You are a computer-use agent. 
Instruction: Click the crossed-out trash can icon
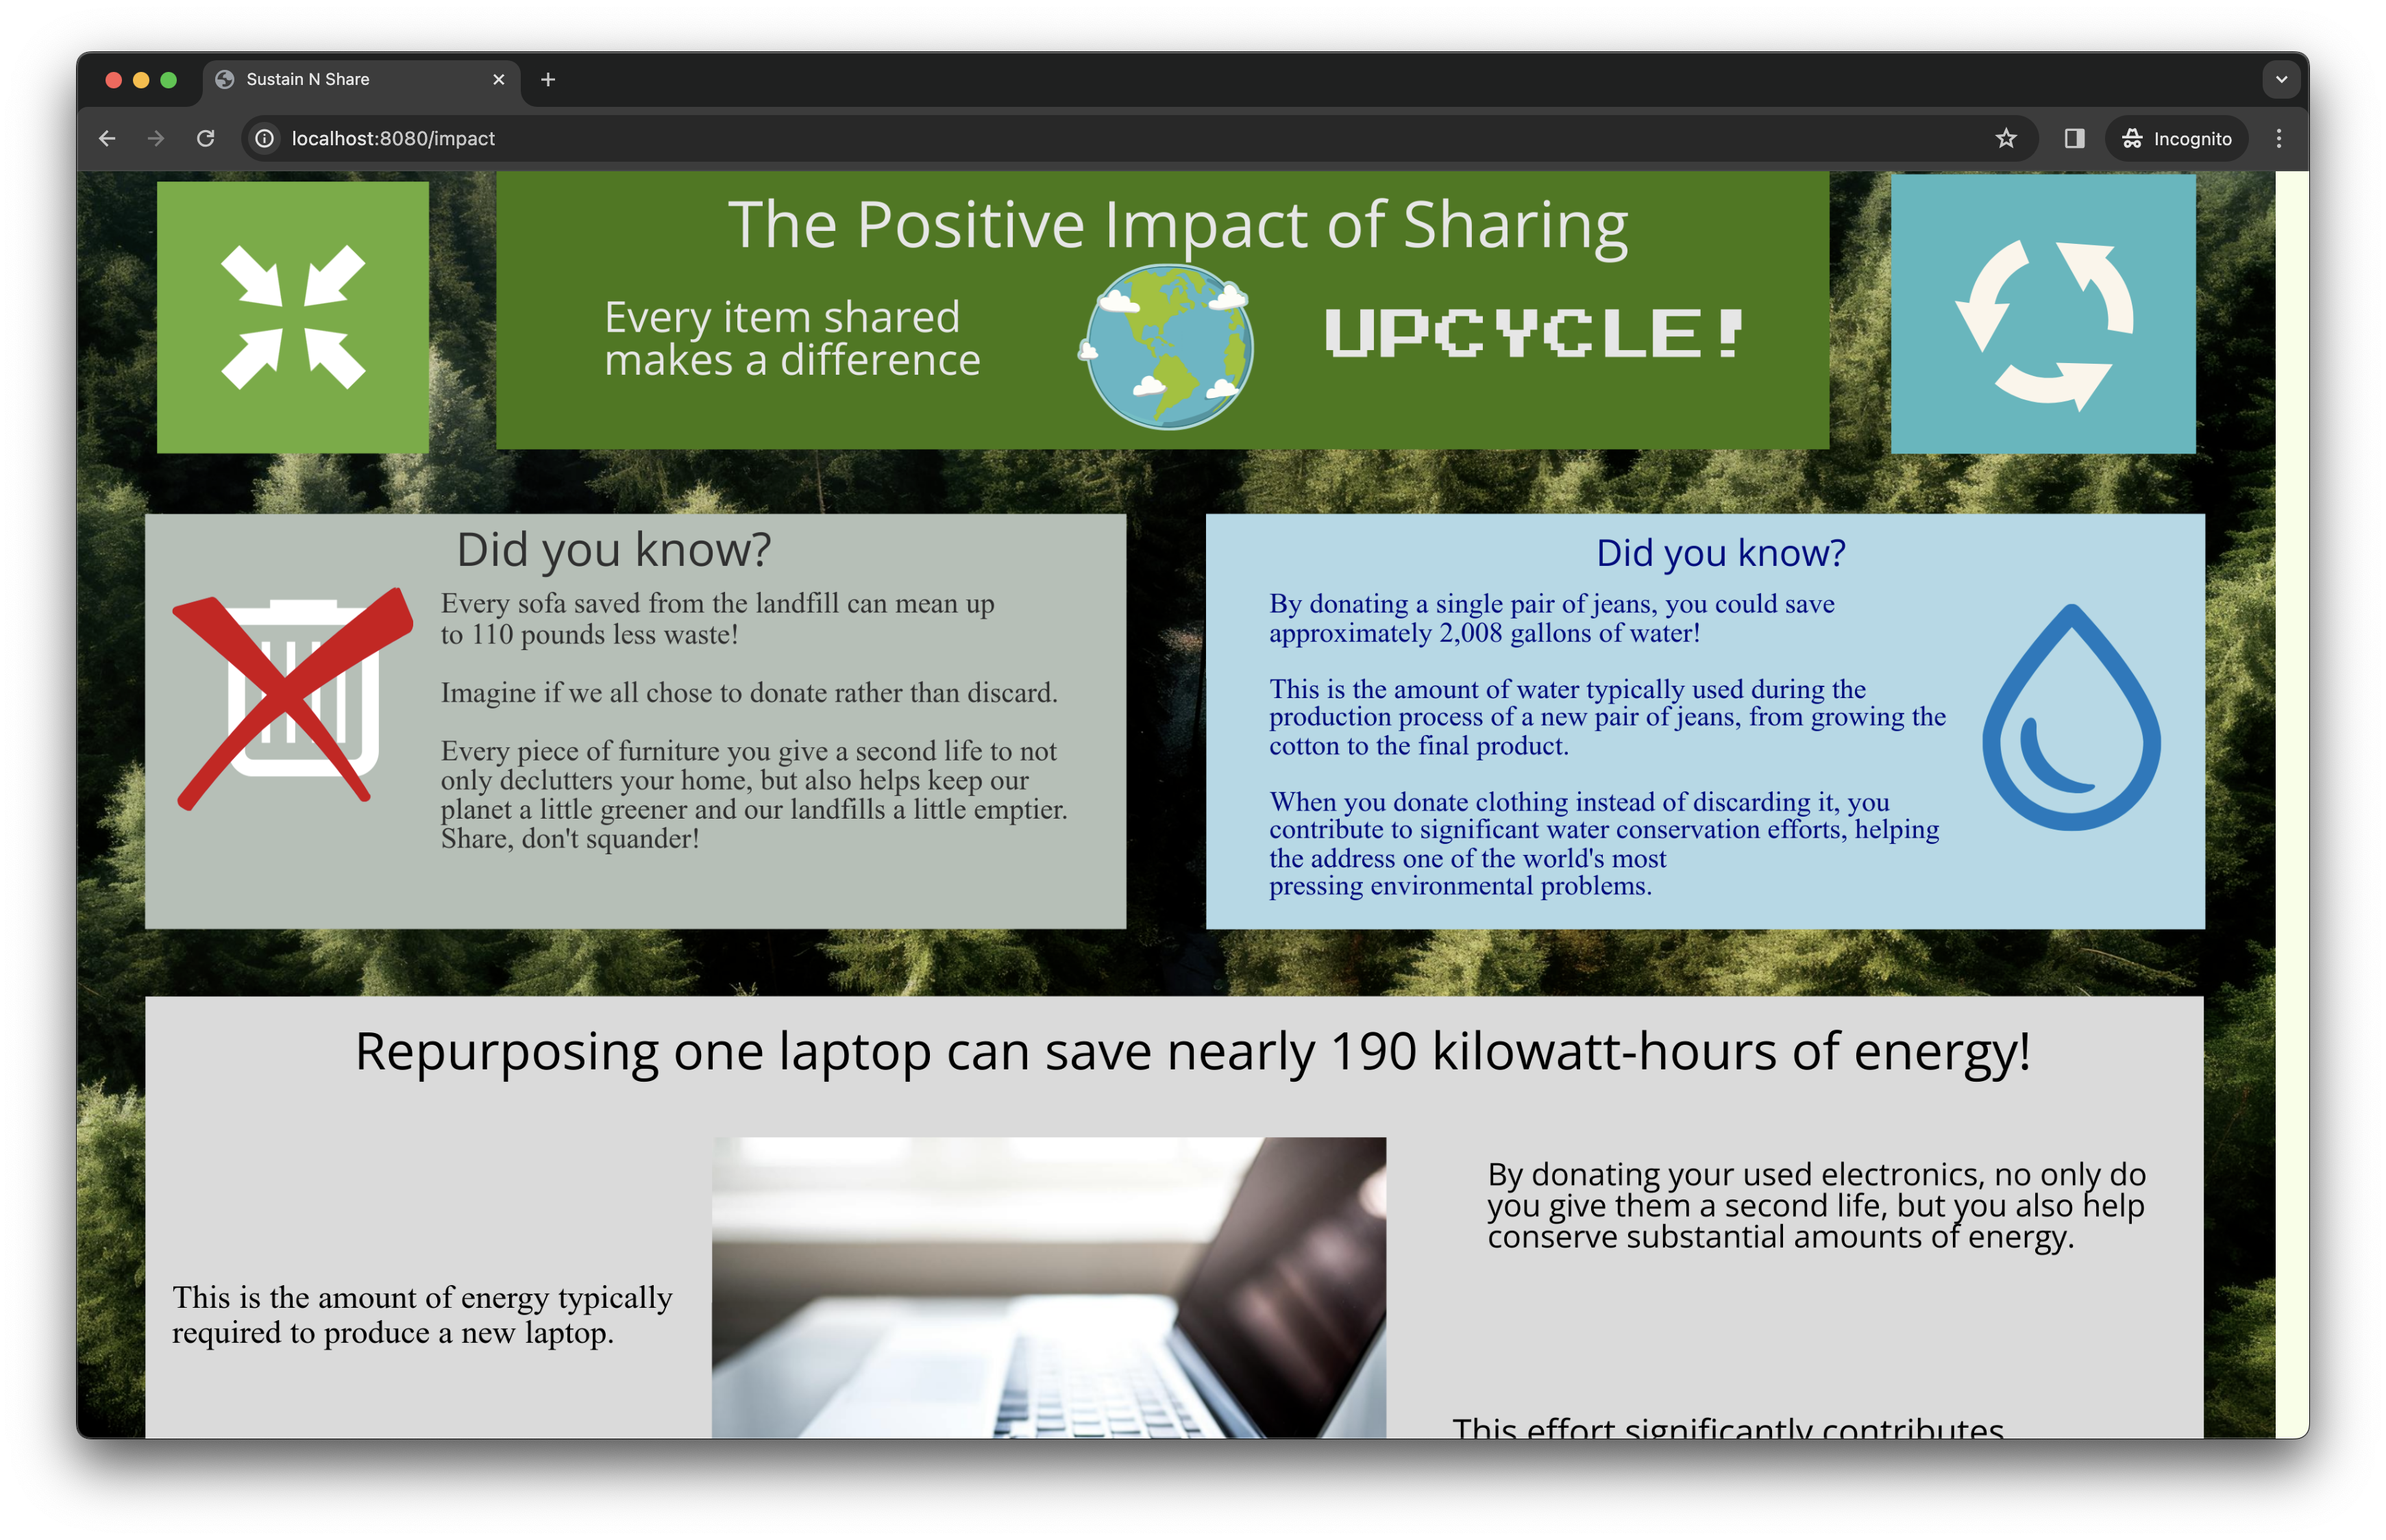pos(292,698)
